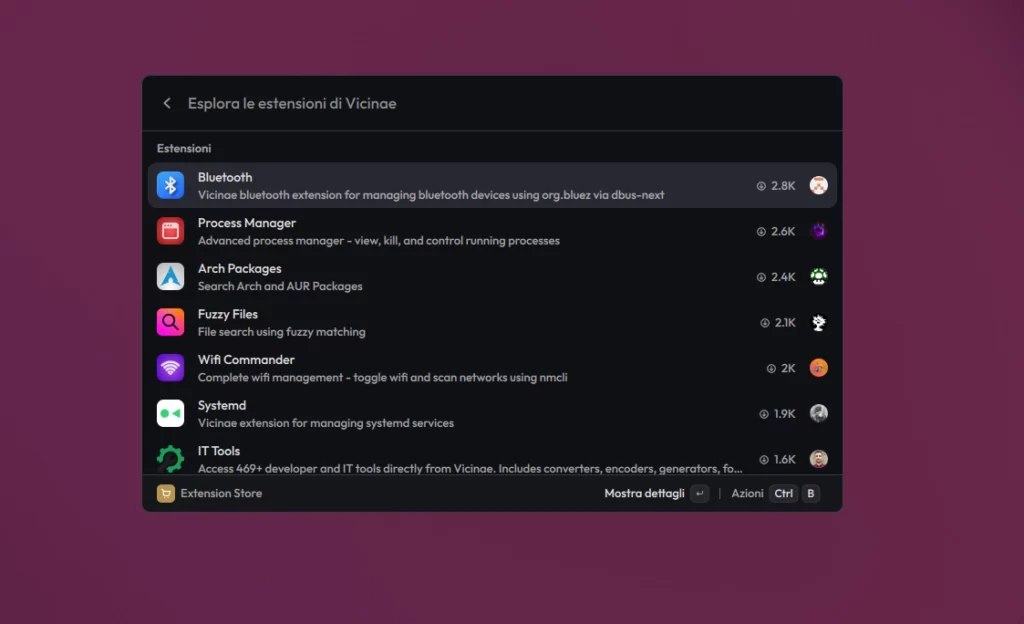This screenshot has width=1024, height=624.
Task: Click the download icon beside 2.6K
Action: [761, 232]
